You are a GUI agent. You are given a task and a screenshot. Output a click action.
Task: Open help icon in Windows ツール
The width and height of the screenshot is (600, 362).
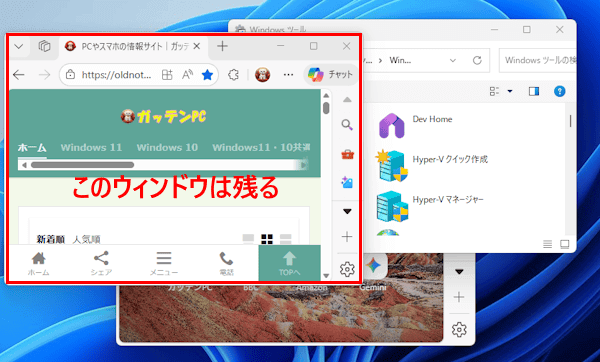coord(559,91)
